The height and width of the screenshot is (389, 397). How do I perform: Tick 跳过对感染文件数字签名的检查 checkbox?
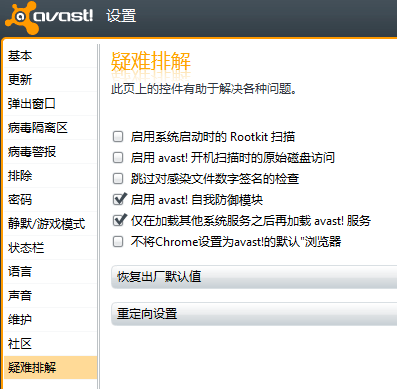118,179
